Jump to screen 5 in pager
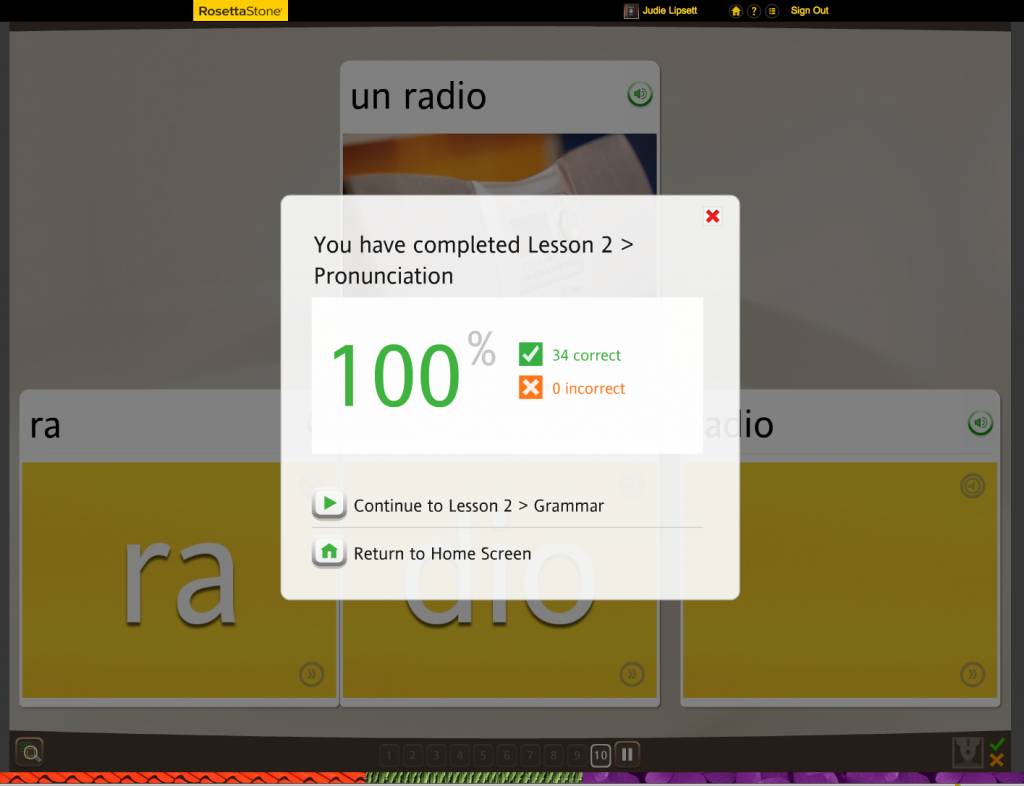 (483, 755)
